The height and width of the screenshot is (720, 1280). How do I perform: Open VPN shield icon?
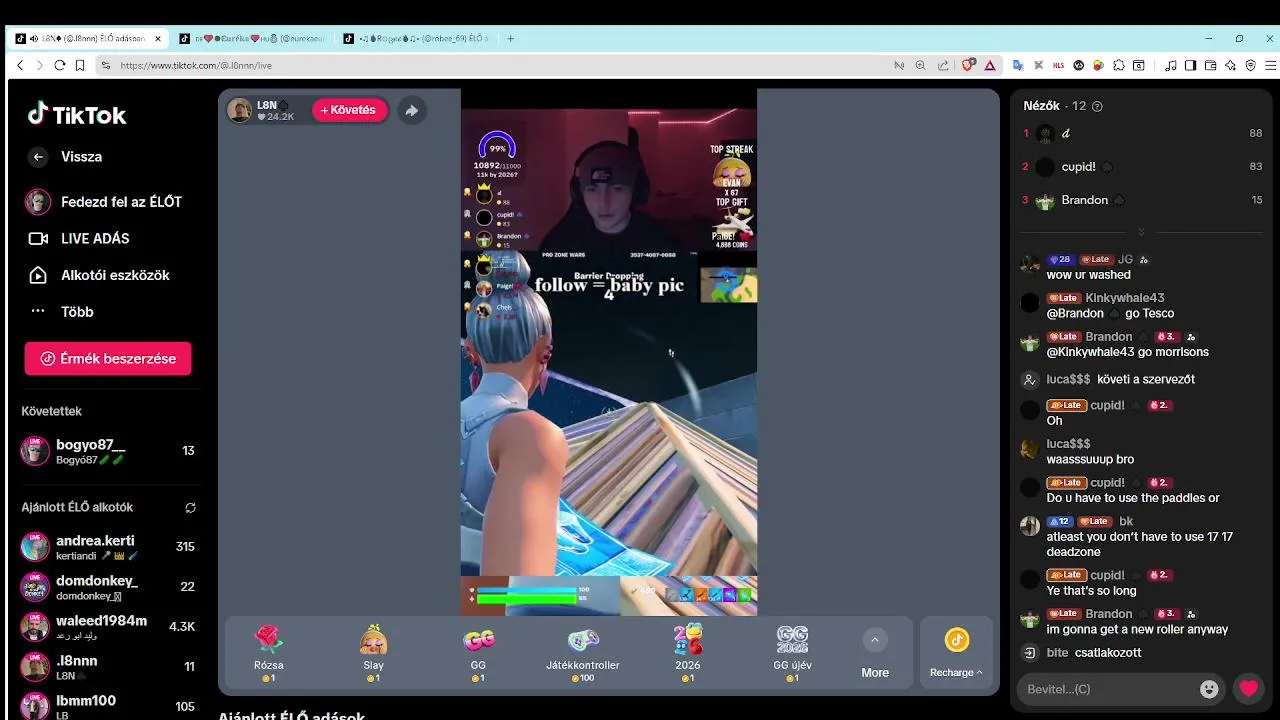click(1250, 65)
